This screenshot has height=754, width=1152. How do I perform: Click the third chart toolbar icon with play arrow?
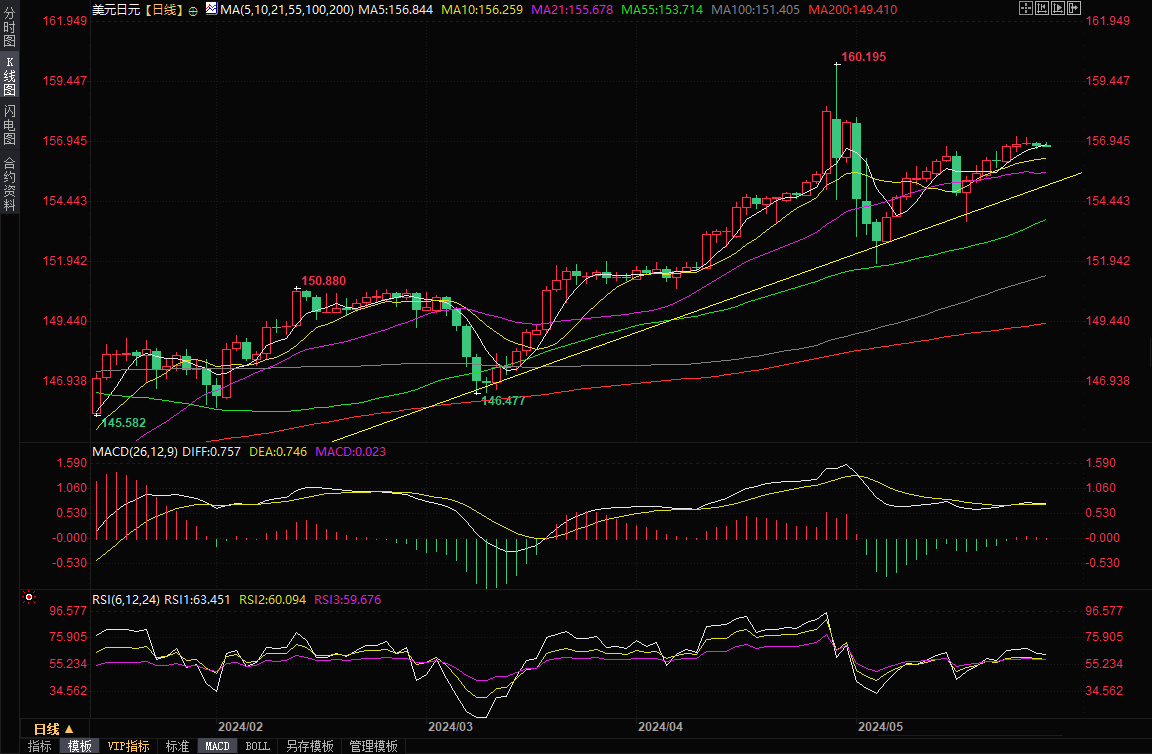[1058, 8]
